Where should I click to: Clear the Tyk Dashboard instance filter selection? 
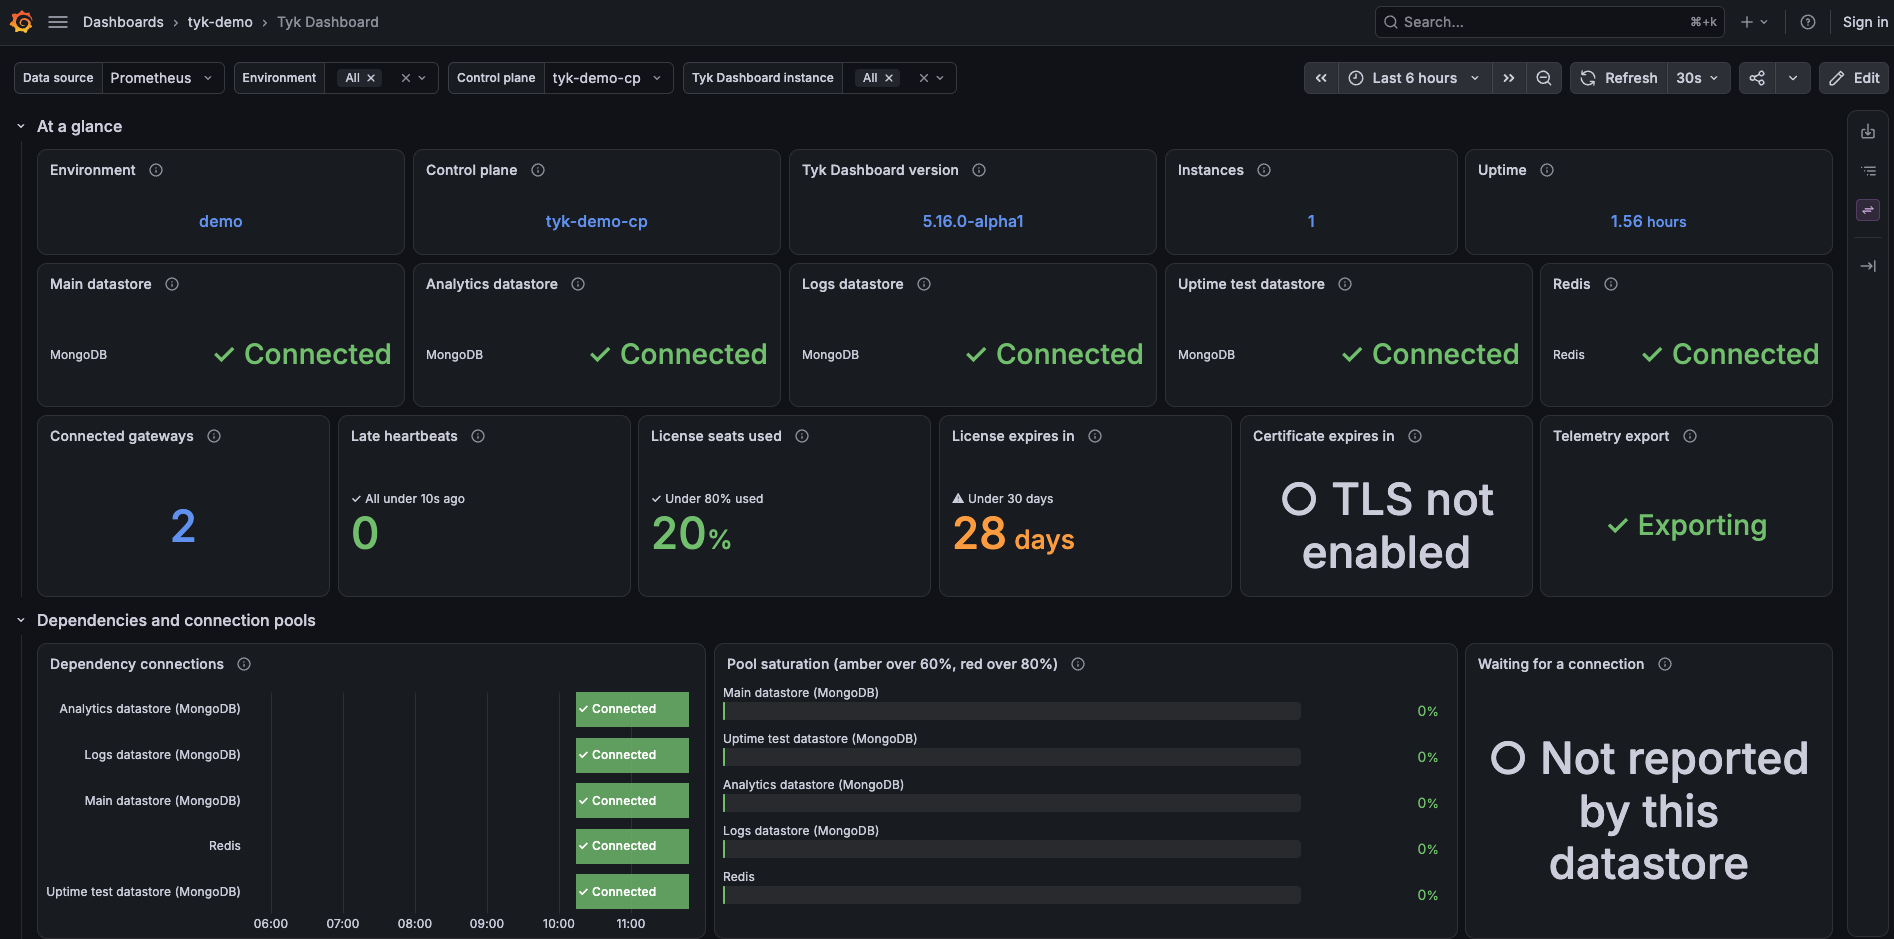(x=924, y=78)
